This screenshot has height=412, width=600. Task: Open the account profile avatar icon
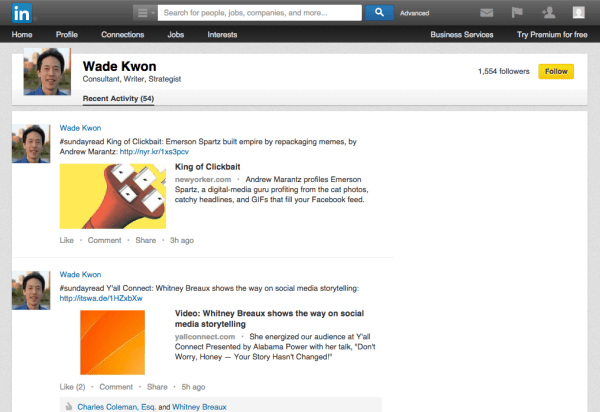point(578,13)
